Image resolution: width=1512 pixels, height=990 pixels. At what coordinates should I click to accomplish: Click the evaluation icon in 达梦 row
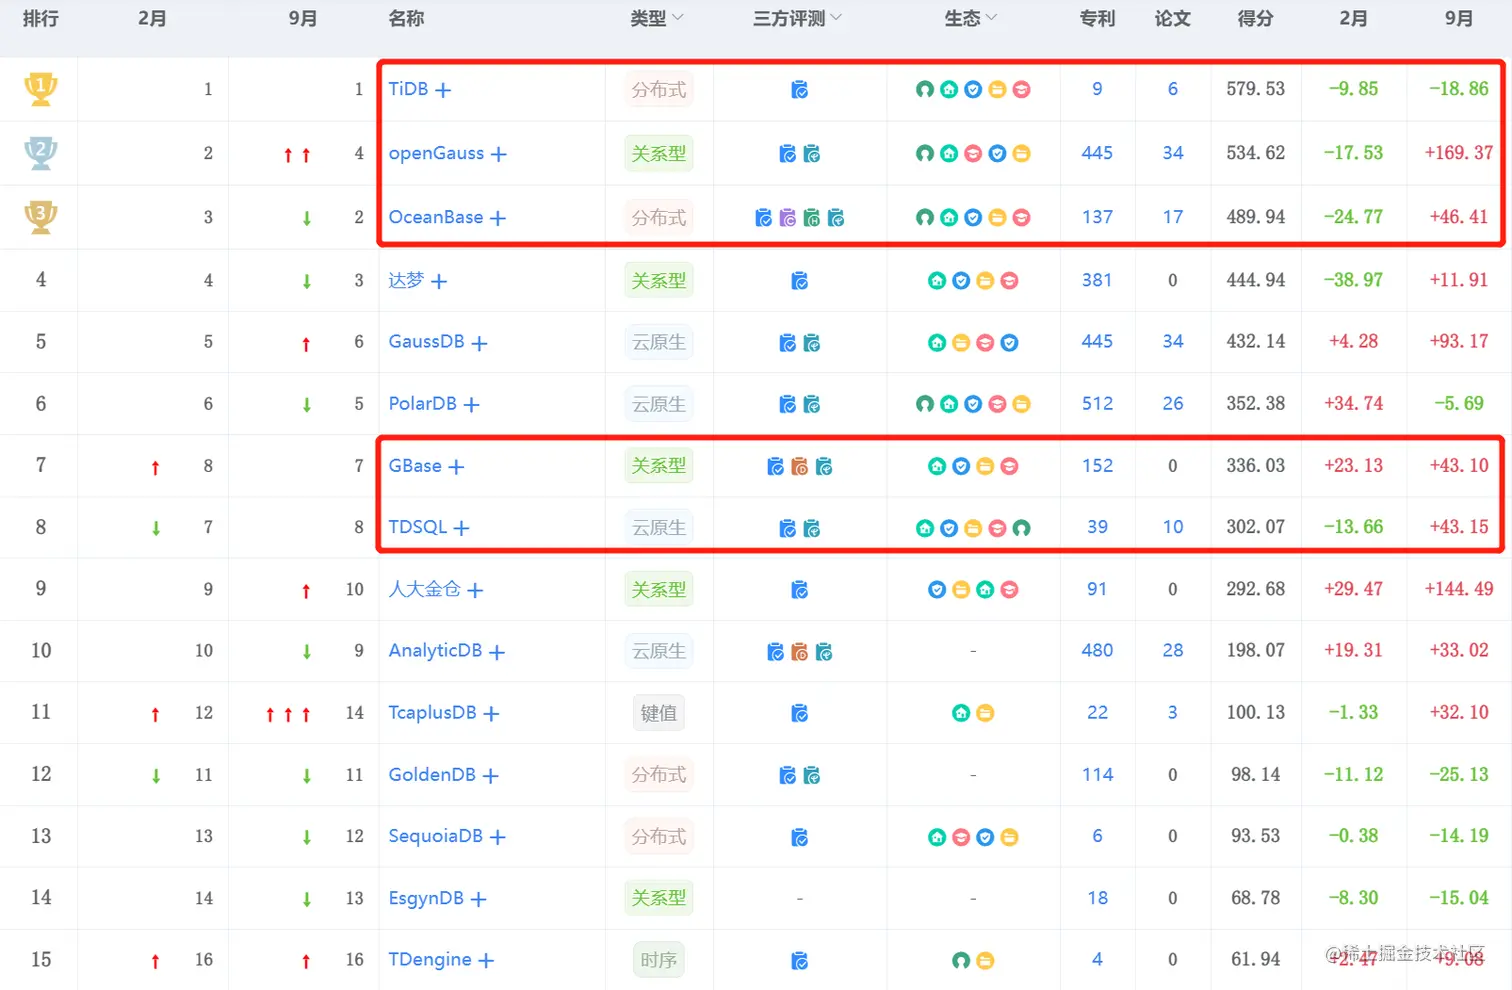pos(800,281)
